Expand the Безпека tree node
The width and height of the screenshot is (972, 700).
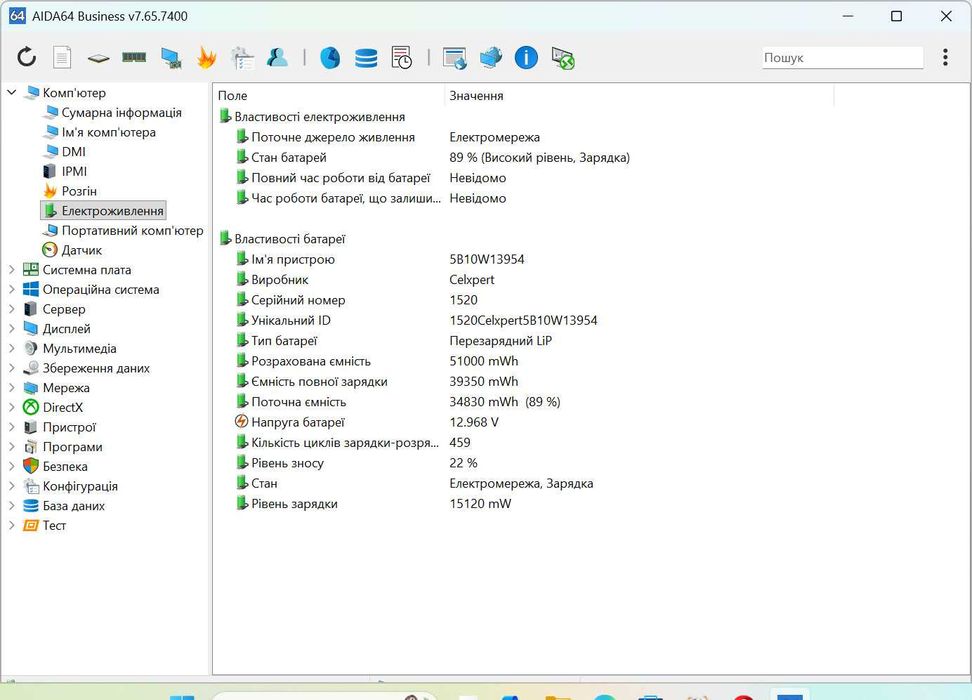pyautogui.click(x=12, y=467)
